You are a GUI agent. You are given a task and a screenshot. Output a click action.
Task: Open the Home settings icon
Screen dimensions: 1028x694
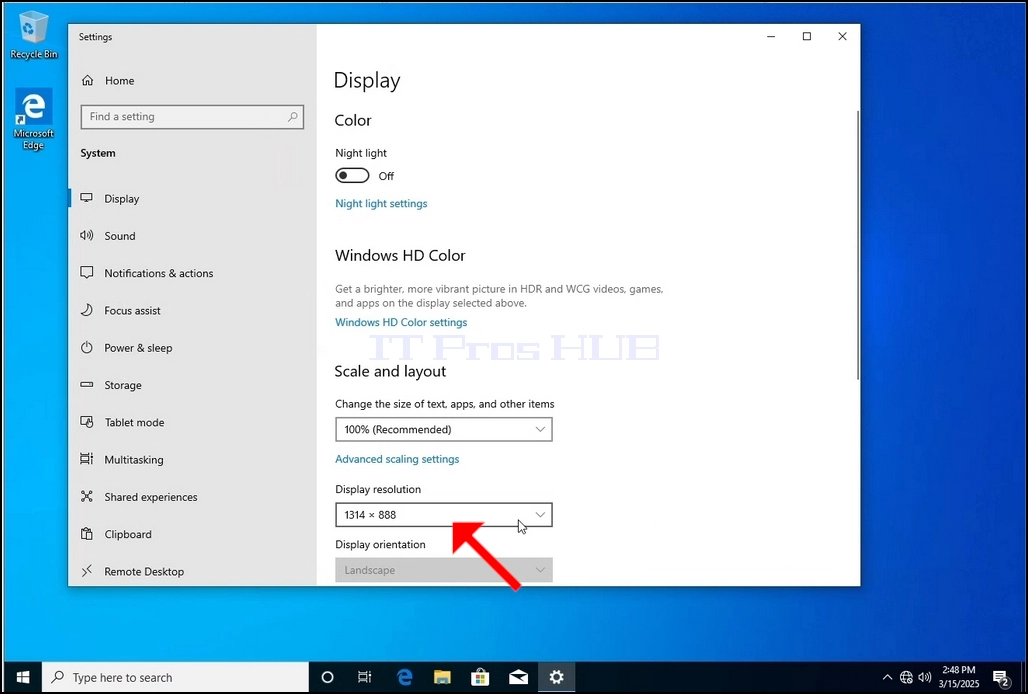pyautogui.click(x=87, y=81)
